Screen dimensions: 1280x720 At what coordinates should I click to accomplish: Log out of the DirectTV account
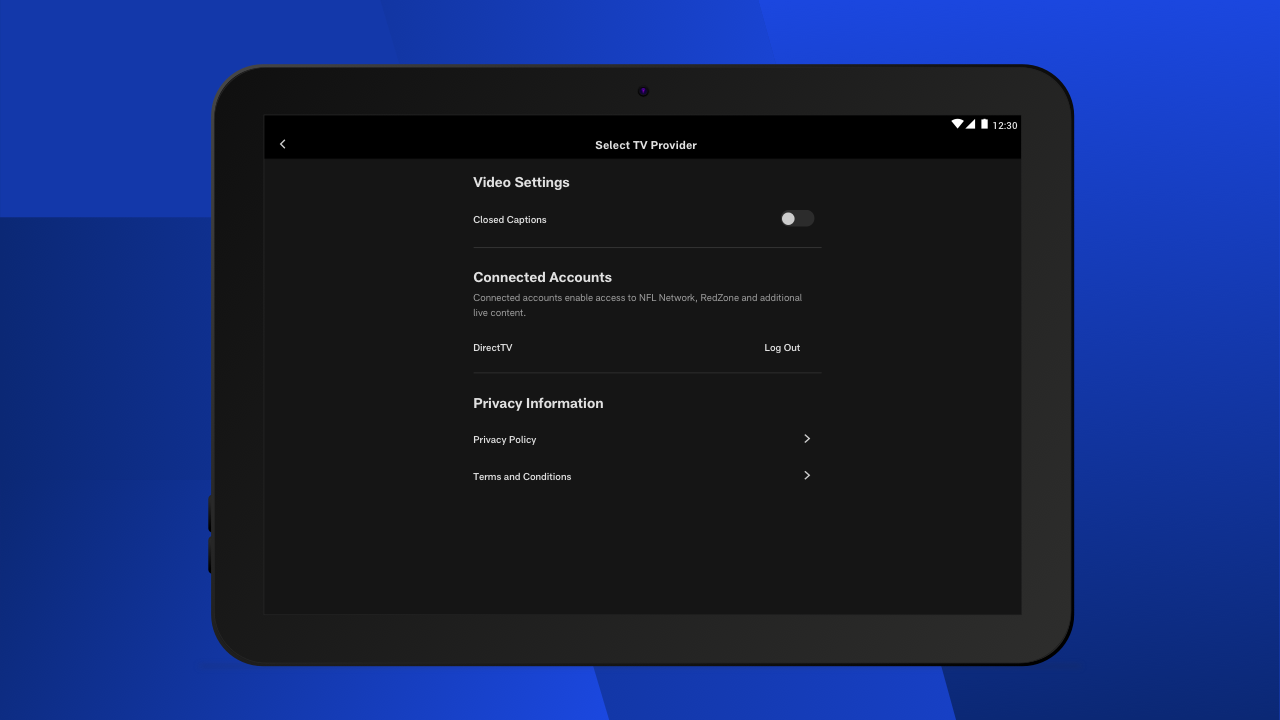(x=782, y=348)
